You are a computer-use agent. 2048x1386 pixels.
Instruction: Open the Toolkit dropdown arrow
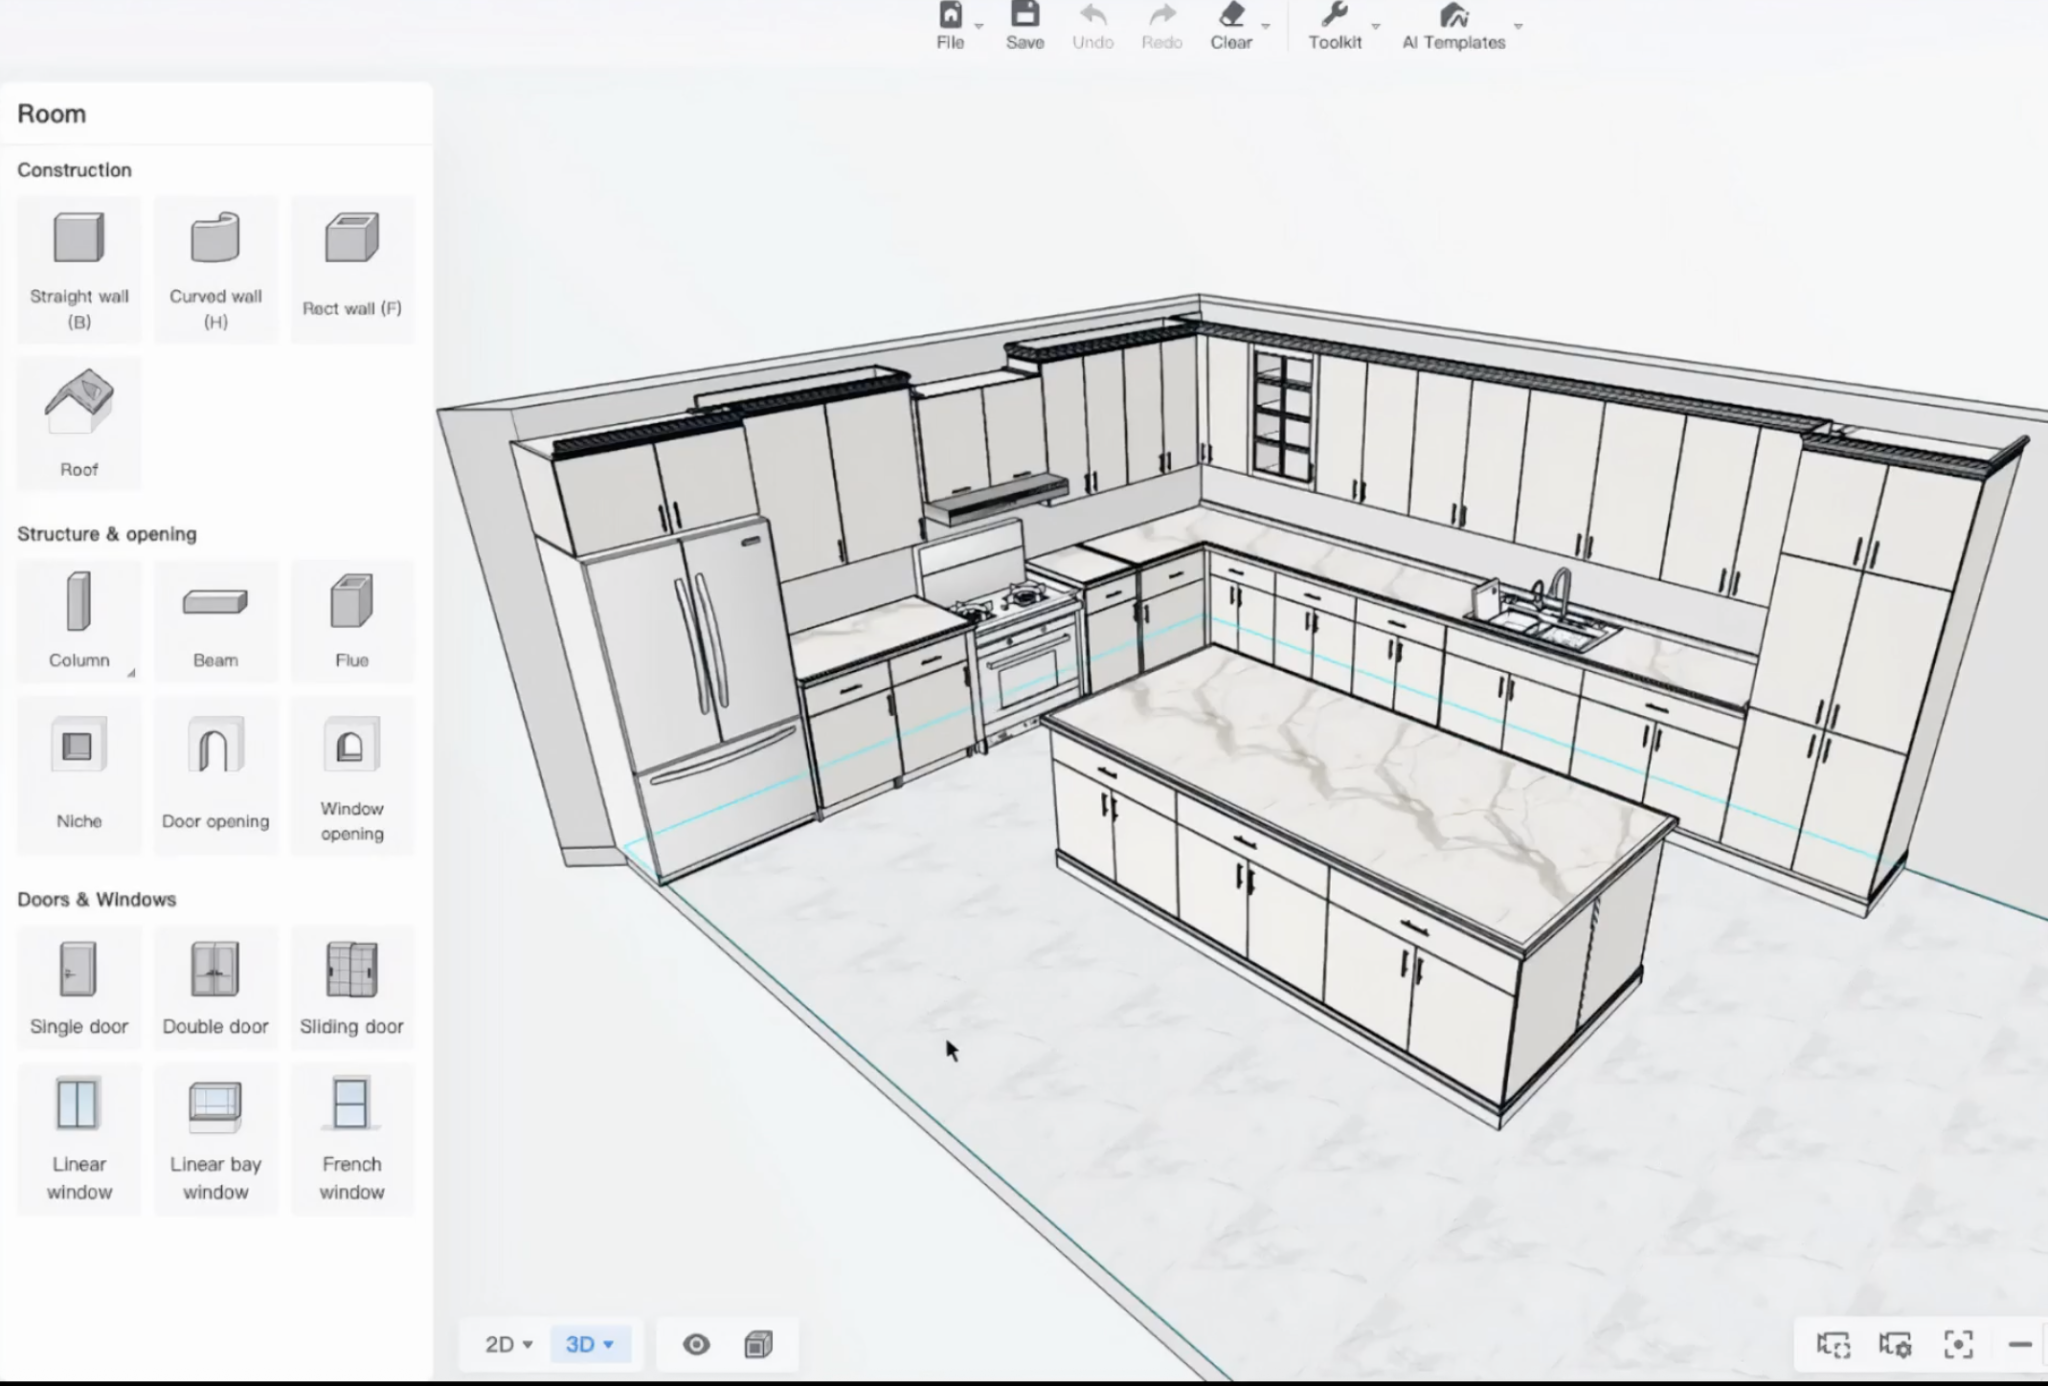pos(1376,26)
